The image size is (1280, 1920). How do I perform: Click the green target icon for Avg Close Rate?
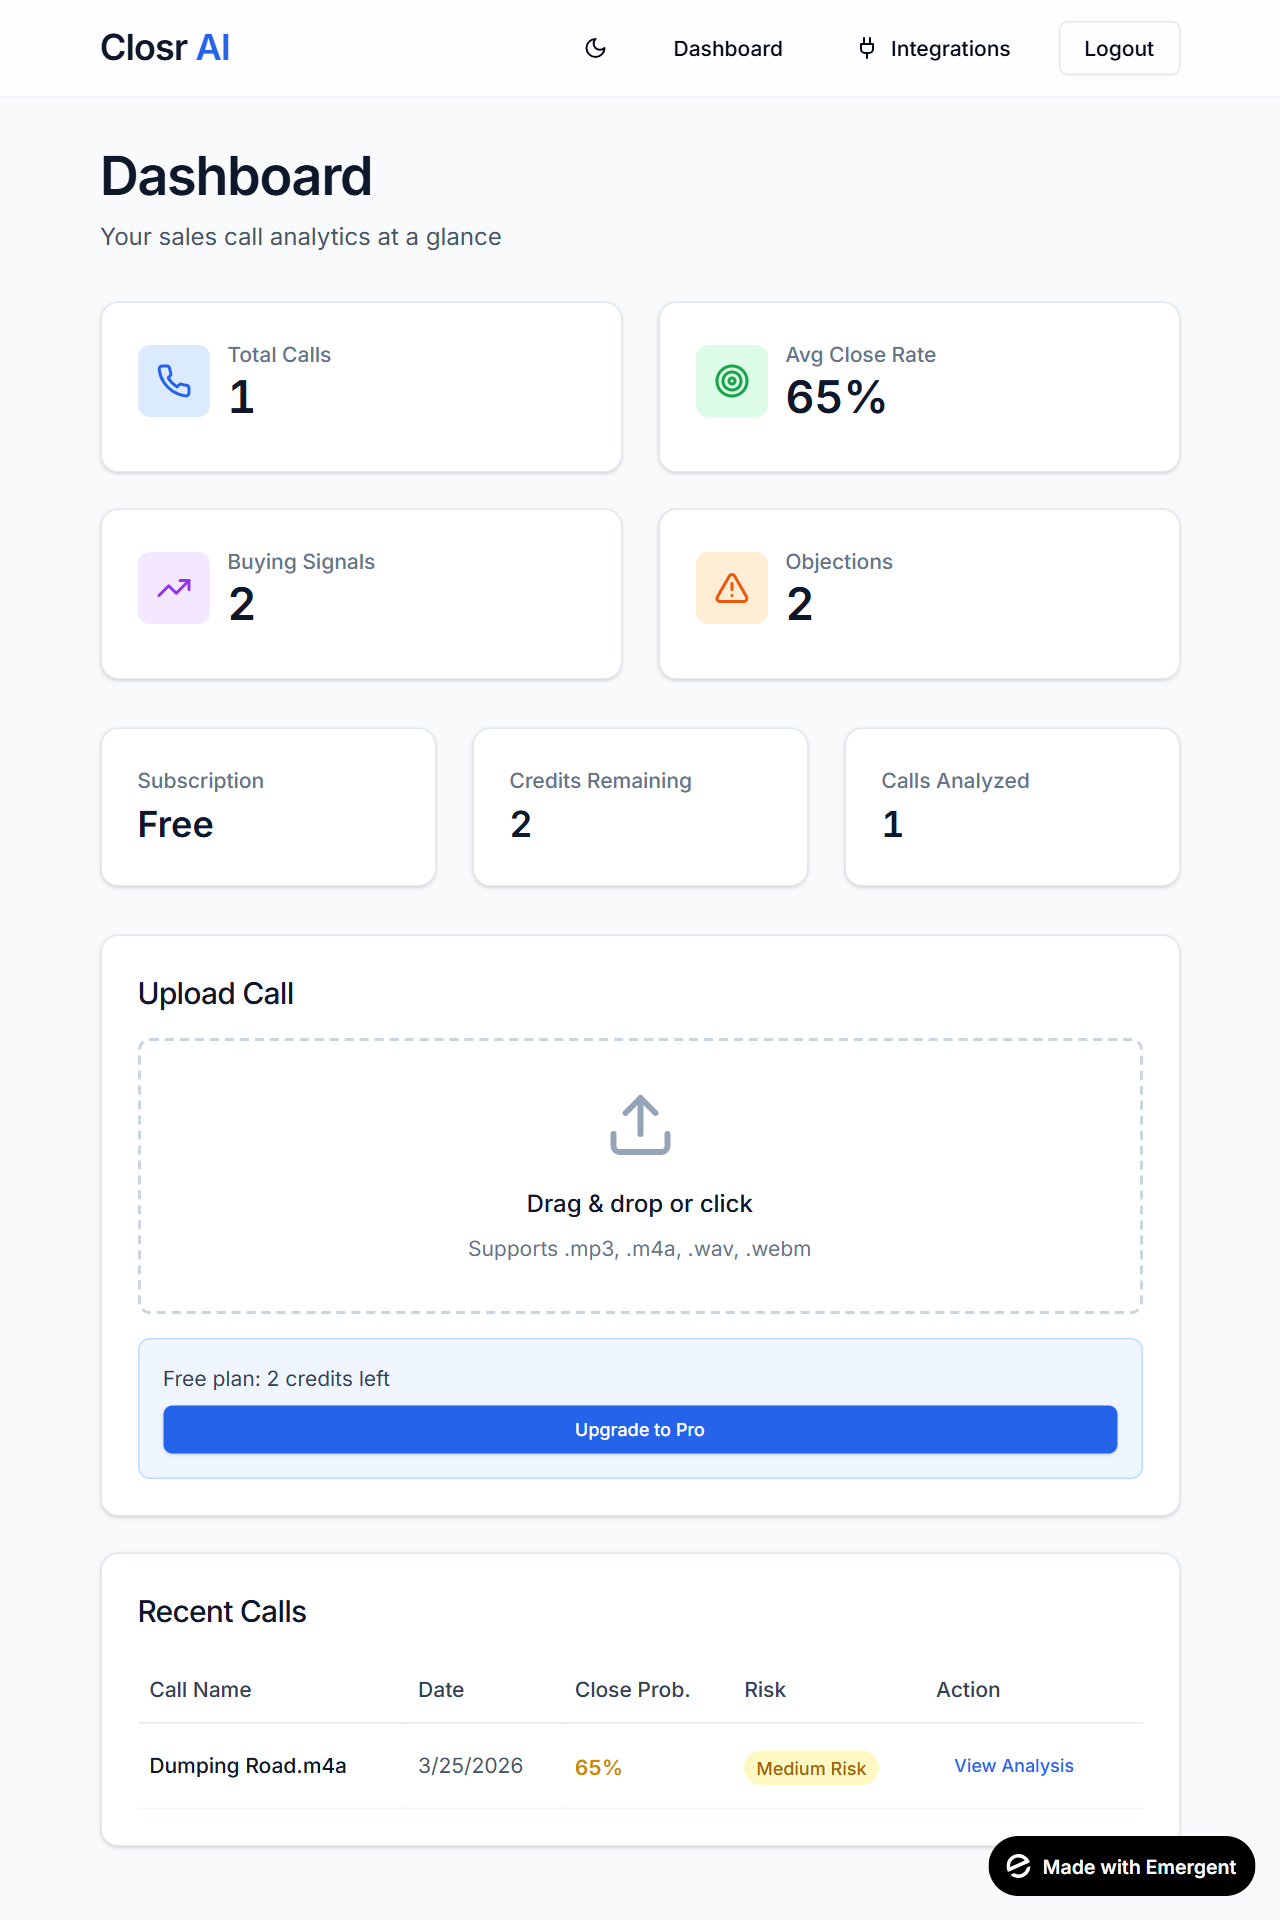[x=732, y=381]
